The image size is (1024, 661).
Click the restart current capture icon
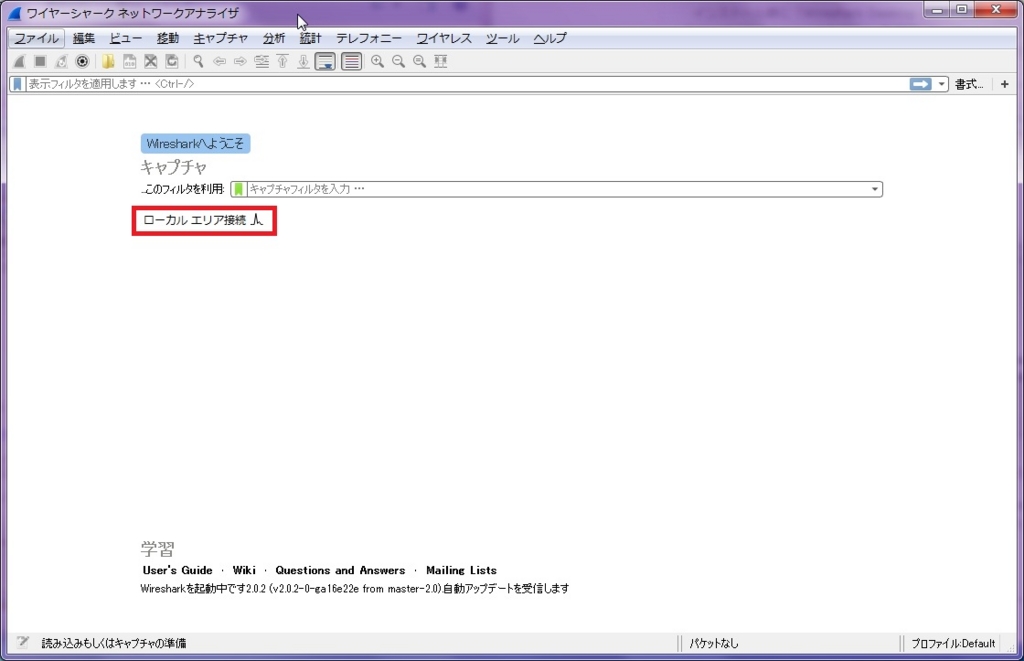pyautogui.click(x=61, y=61)
